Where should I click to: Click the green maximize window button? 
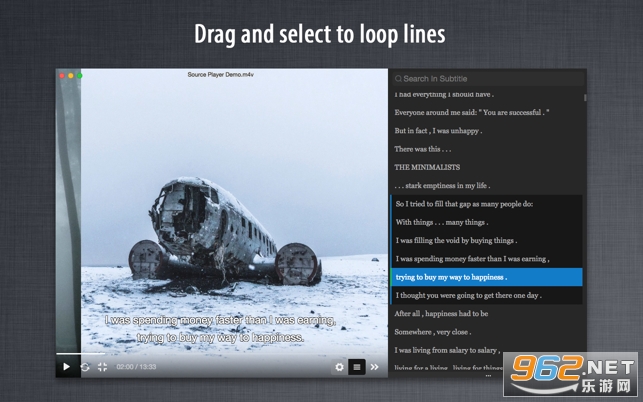pyautogui.click(x=81, y=75)
